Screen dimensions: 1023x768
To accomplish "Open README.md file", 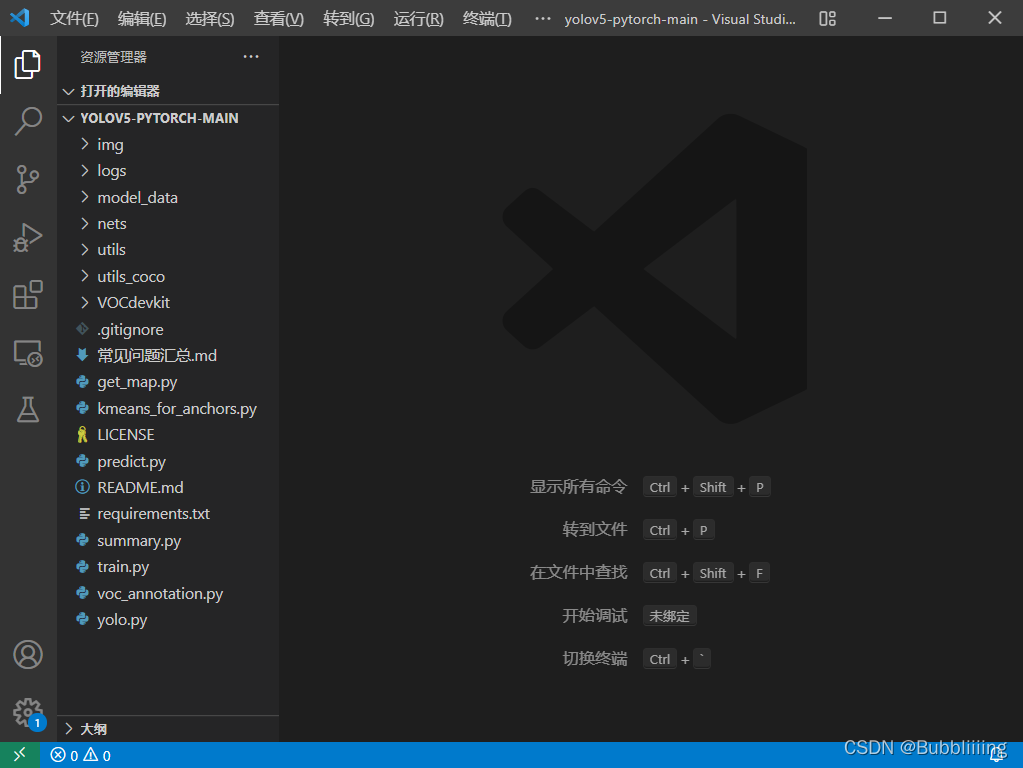I will 168,487.
